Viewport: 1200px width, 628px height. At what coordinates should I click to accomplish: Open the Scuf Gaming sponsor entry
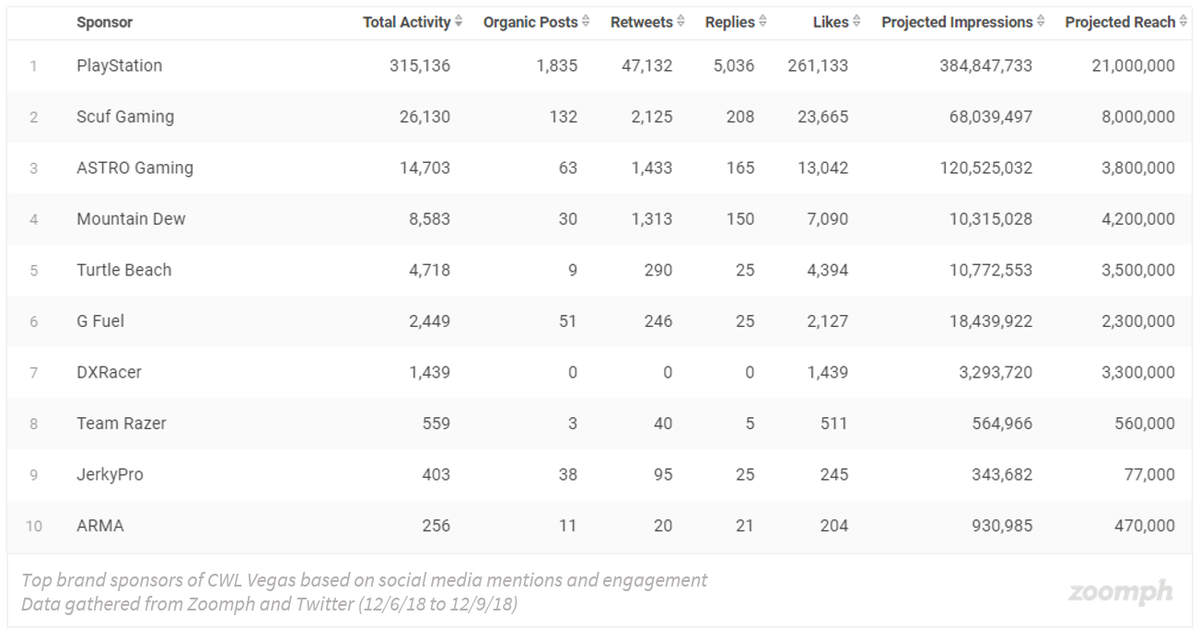(123, 117)
